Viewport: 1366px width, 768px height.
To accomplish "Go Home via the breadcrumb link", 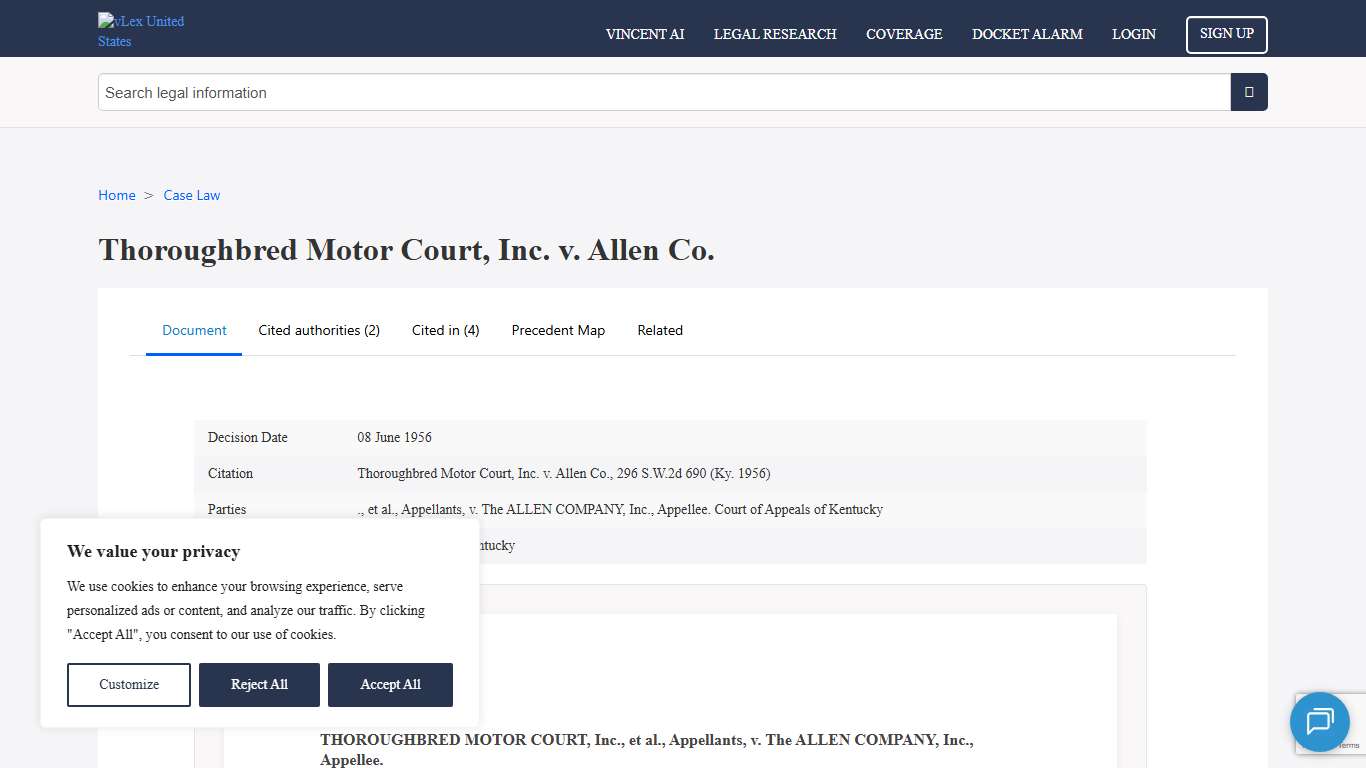I will (116, 195).
